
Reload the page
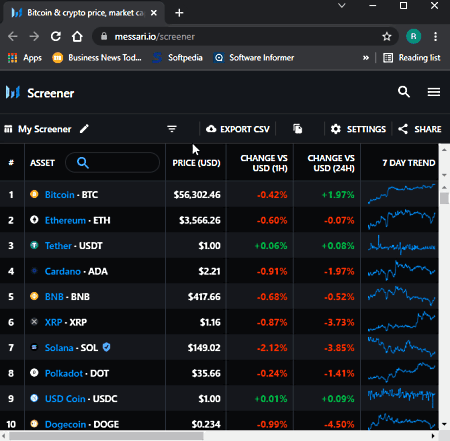pos(56,36)
